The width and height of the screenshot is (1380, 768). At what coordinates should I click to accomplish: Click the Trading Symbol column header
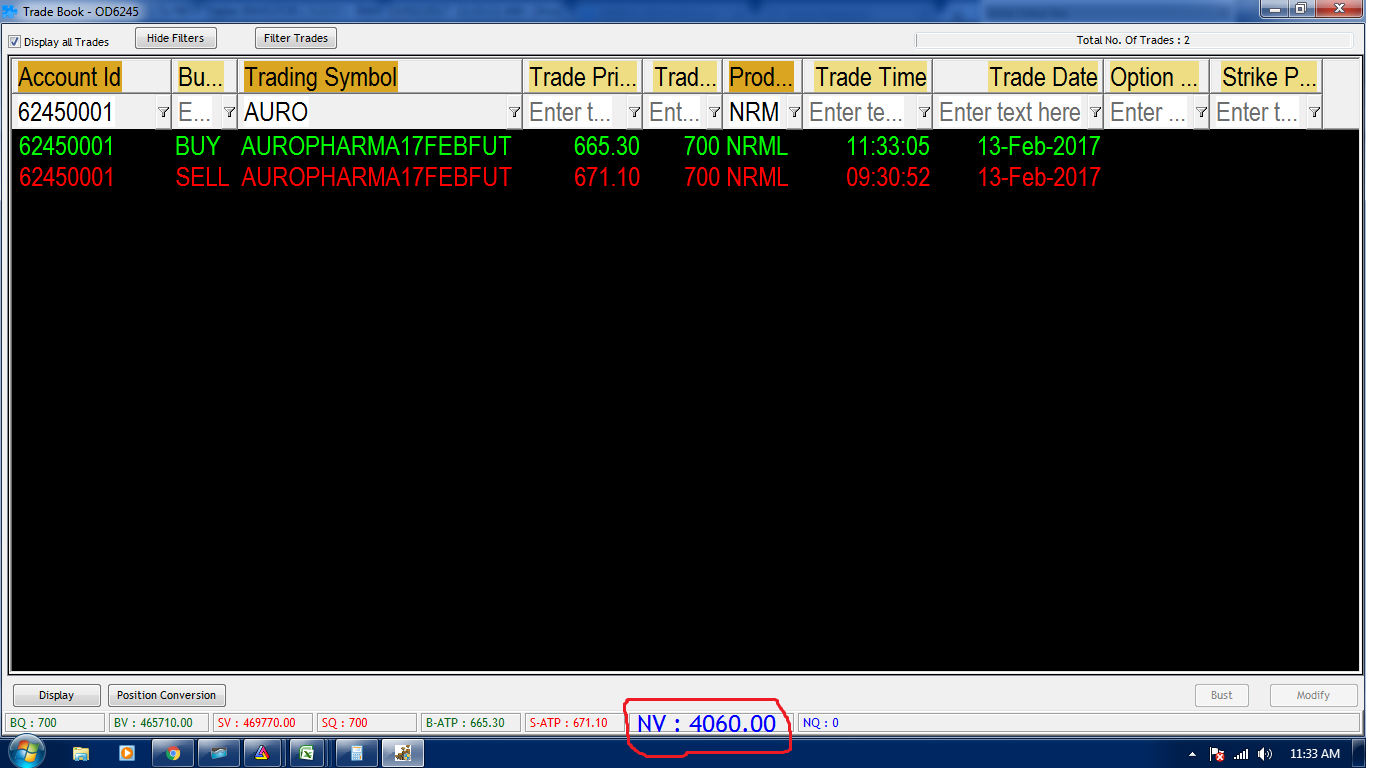[x=320, y=77]
